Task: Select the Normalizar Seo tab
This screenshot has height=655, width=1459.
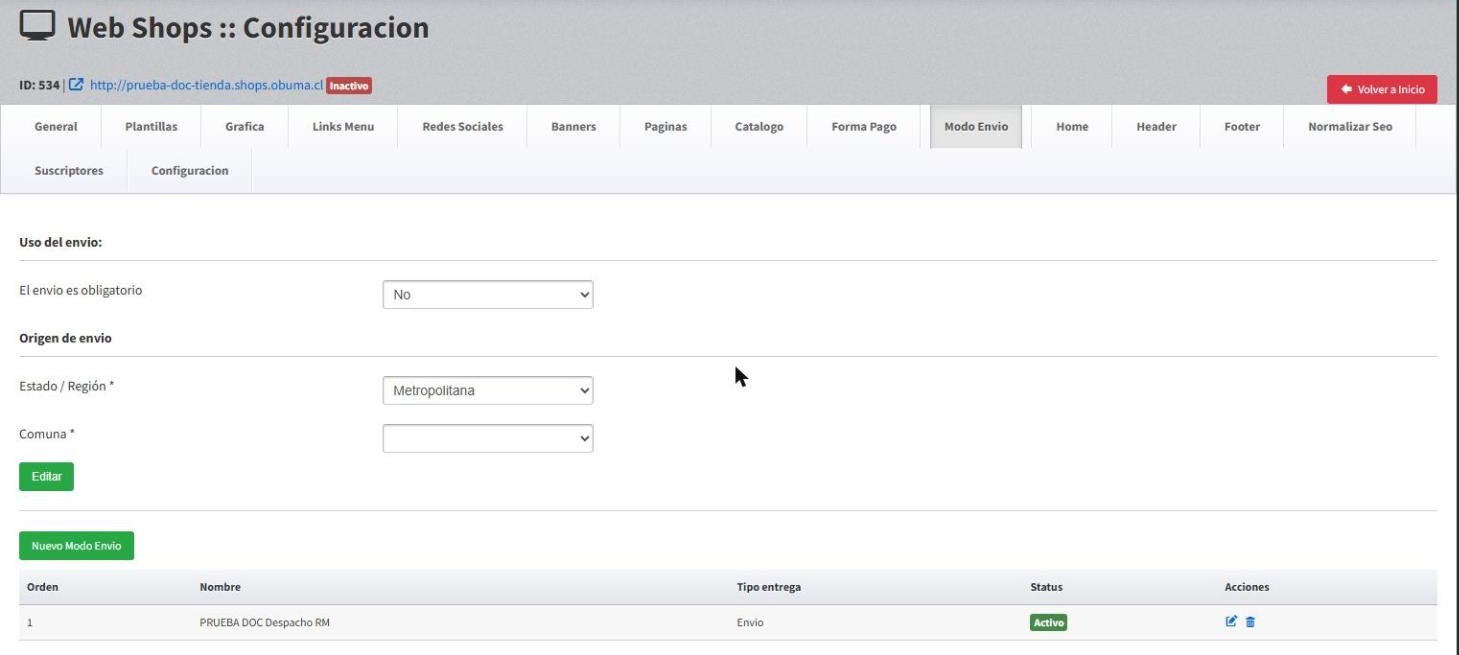Action: [1350, 127]
